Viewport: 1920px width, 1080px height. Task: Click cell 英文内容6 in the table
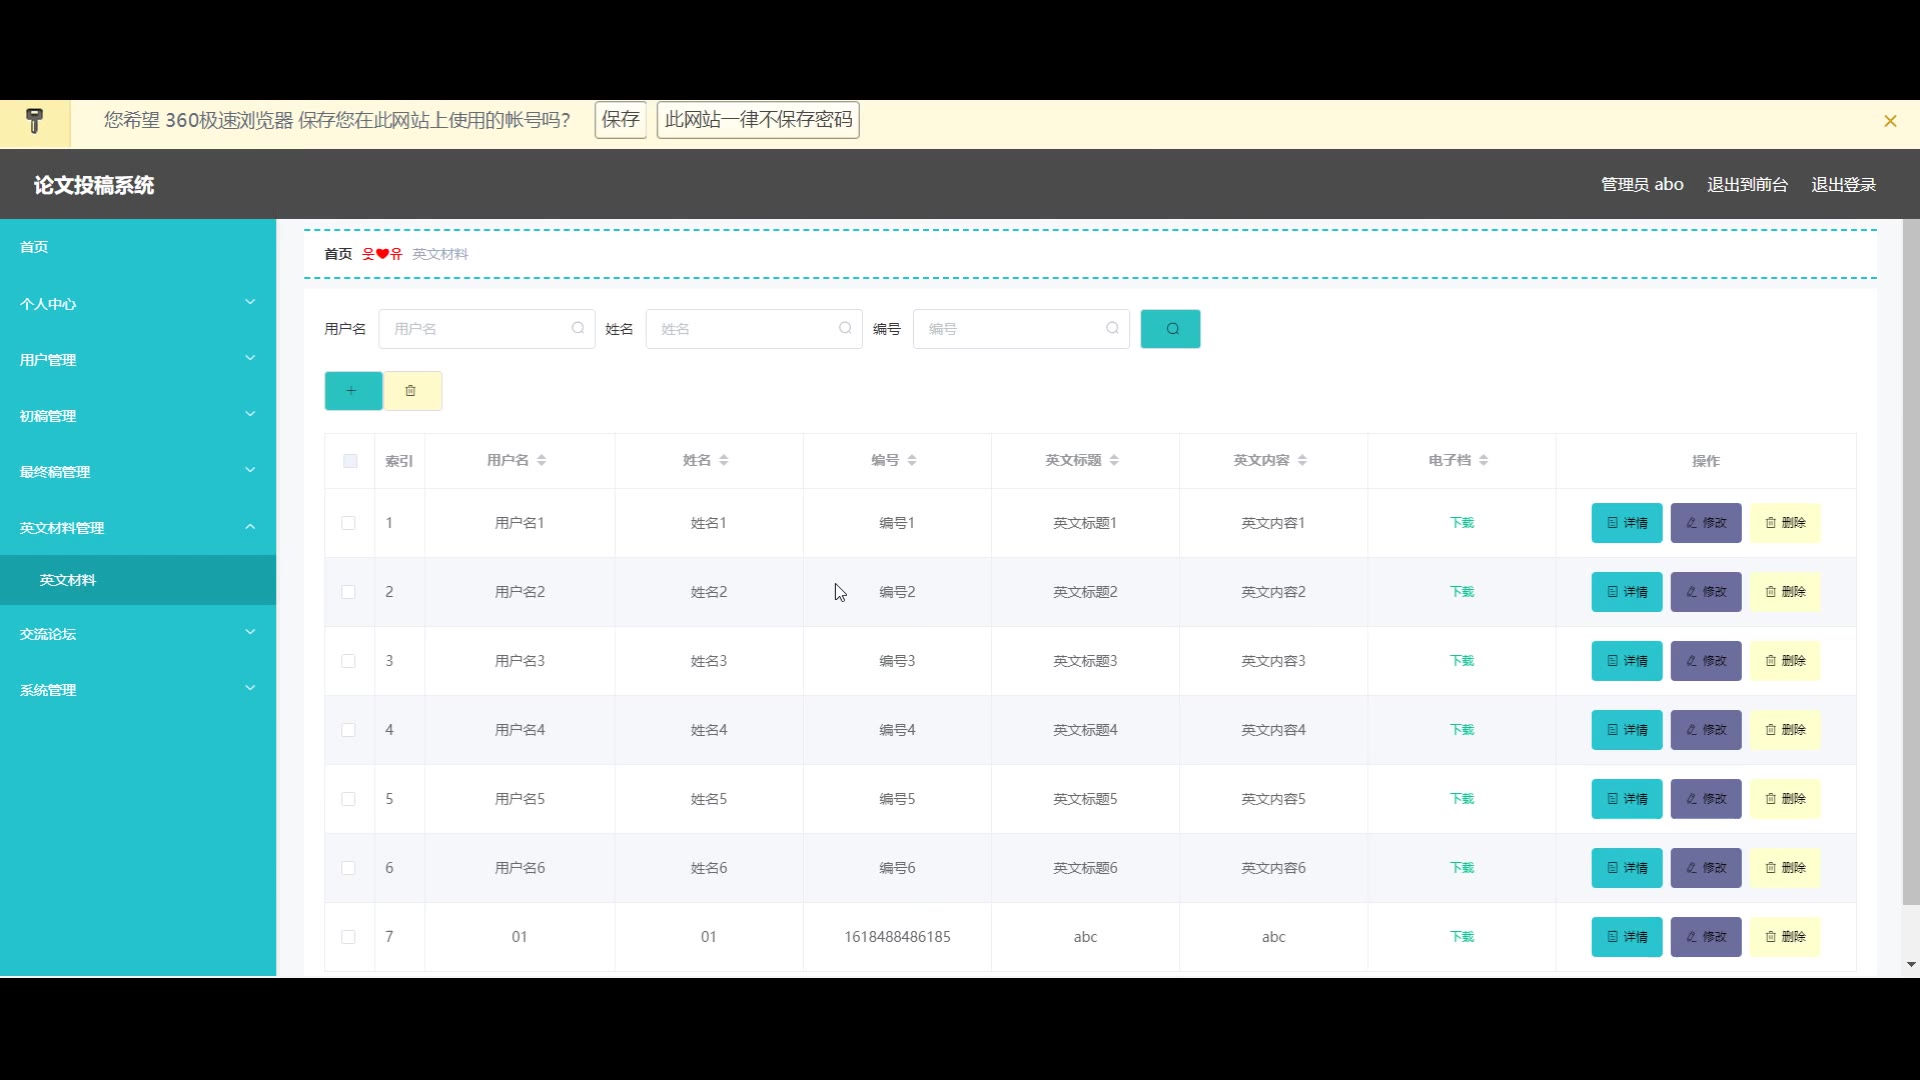1273,868
